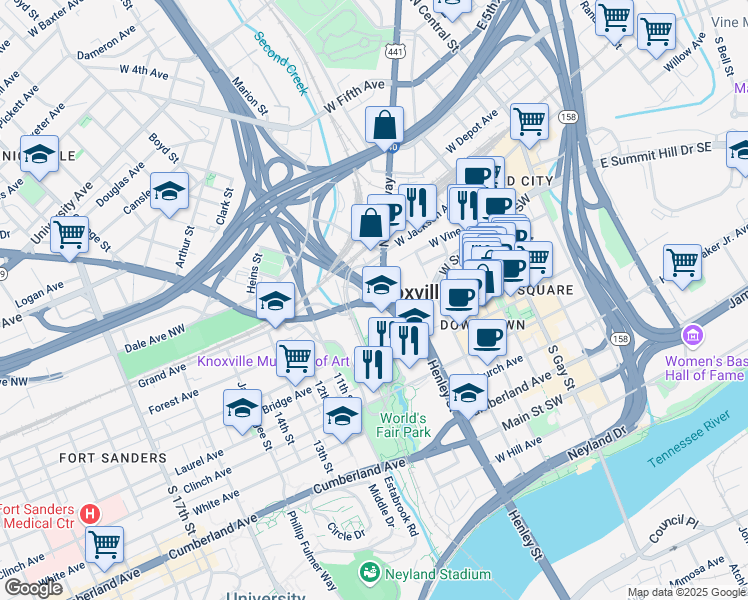
Task: Open the graduation cap marker near Boyd St
Action: point(169,193)
